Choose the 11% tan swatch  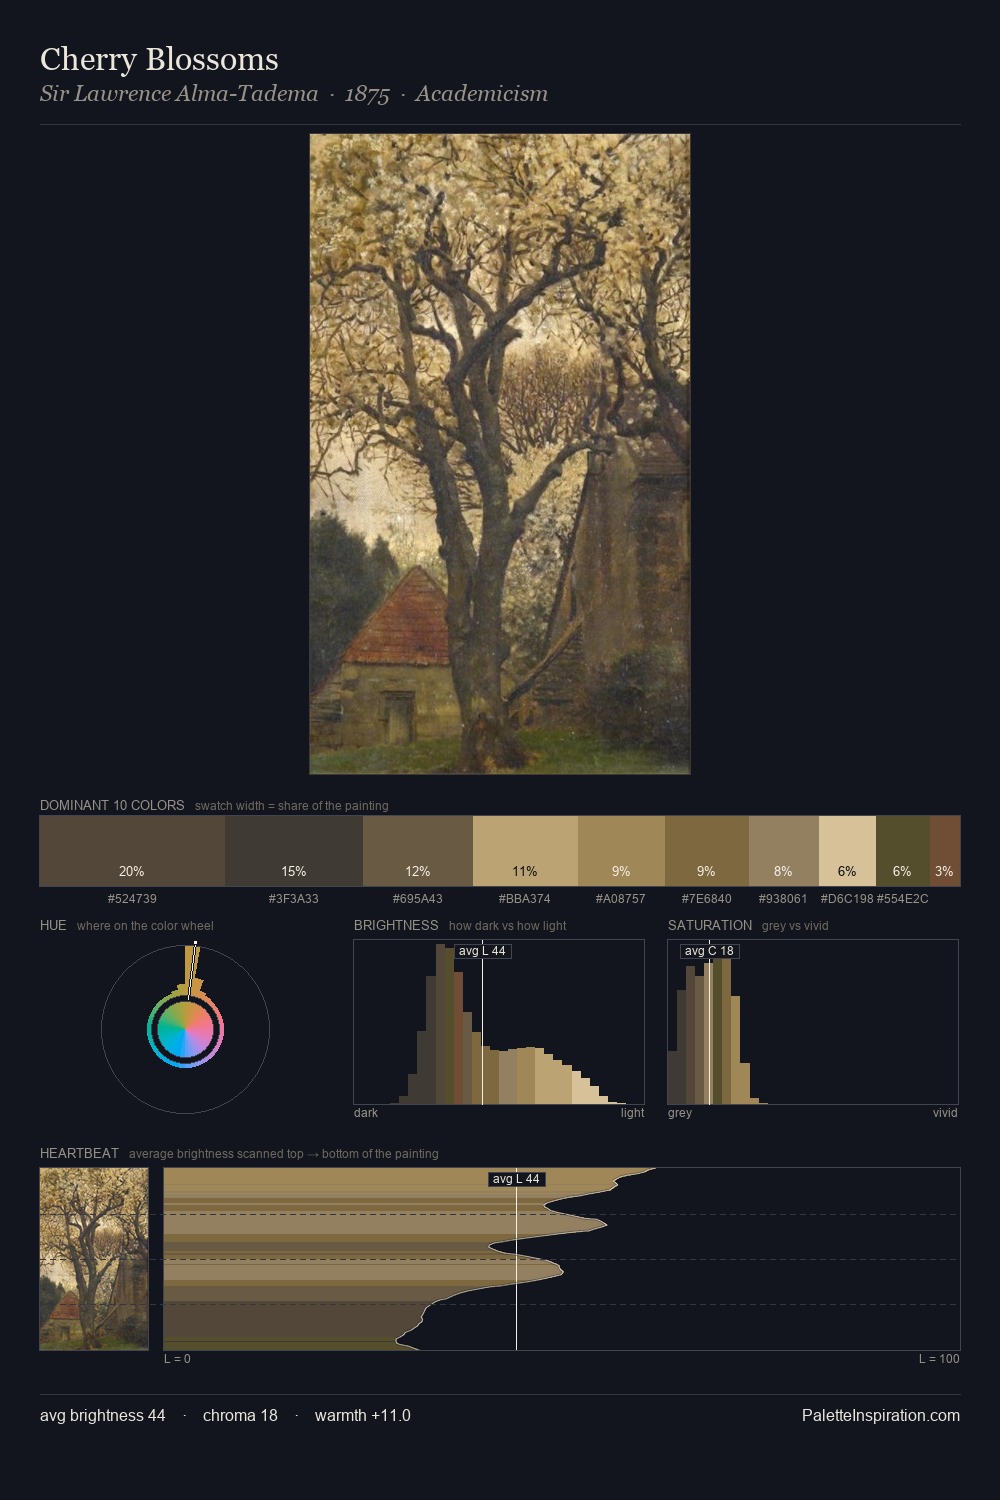[525, 851]
